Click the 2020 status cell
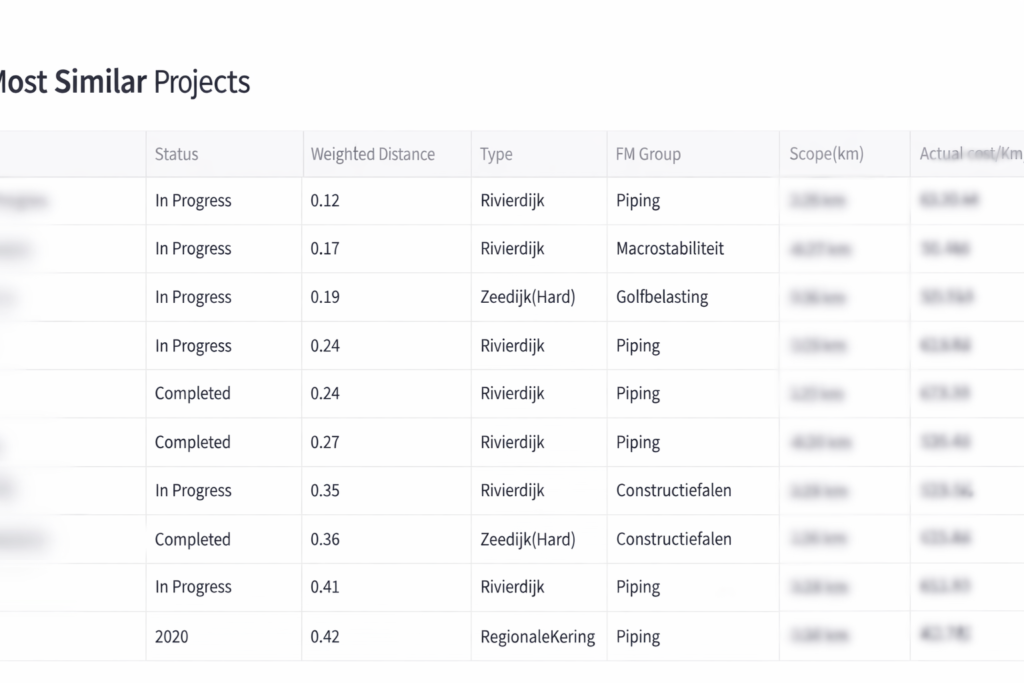The image size is (1024, 683). [x=172, y=636]
